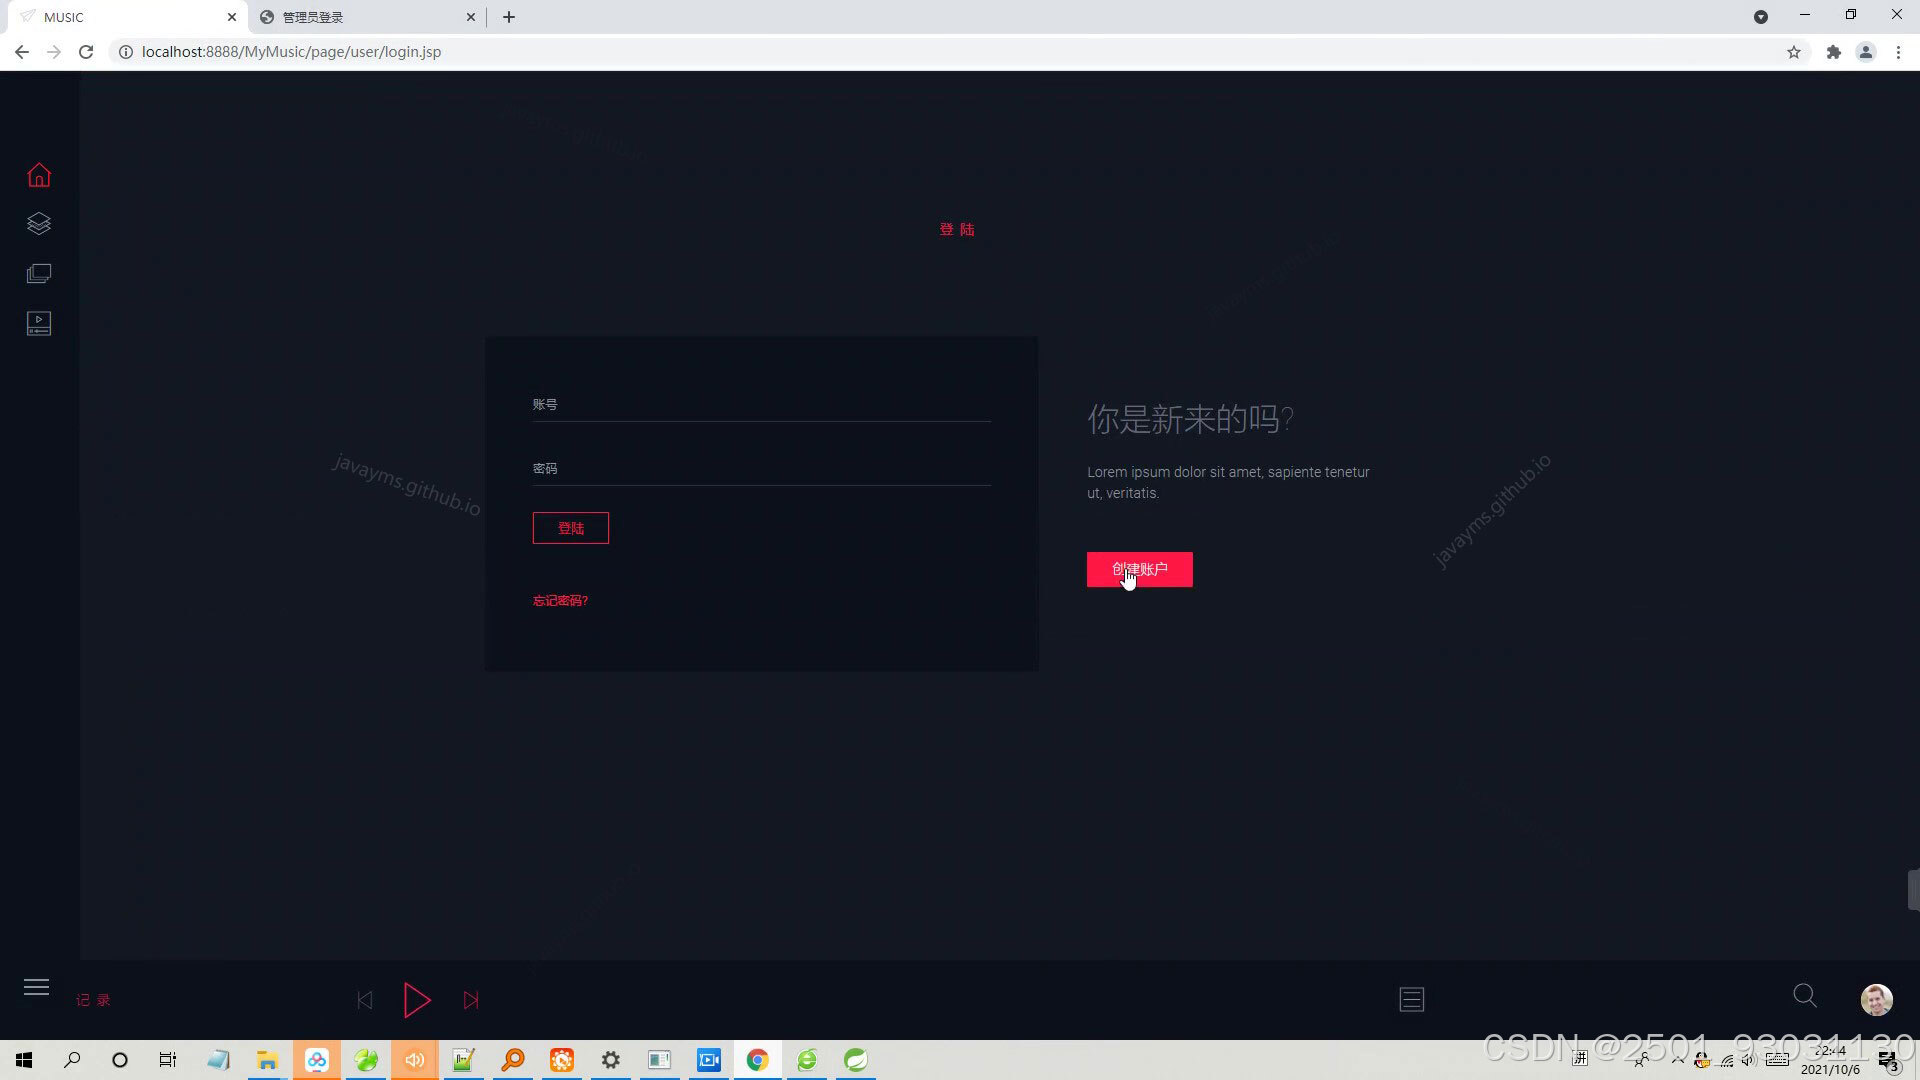Go to the previous track
Screen dimensions: 1920x1080
(x=364, y=999)
